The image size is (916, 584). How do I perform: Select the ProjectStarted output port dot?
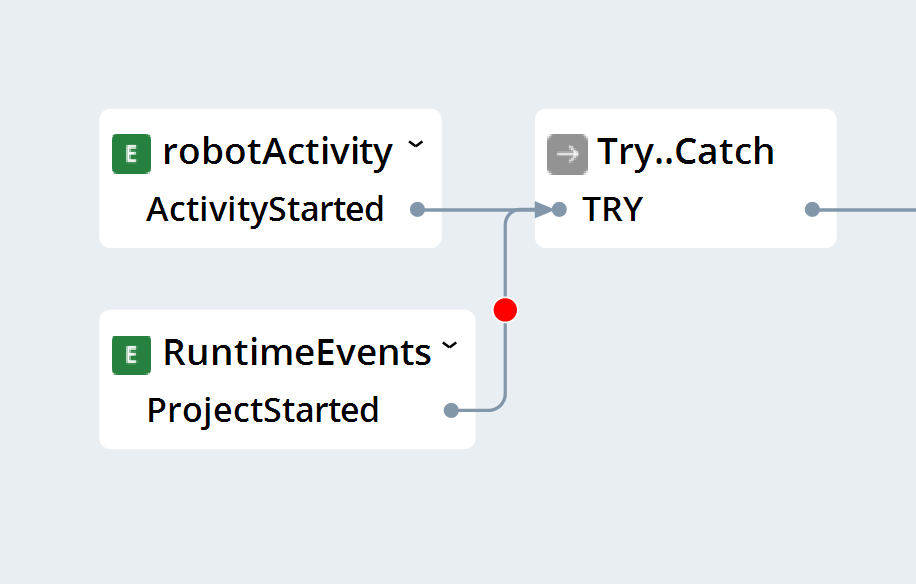(x=451, y=411)
